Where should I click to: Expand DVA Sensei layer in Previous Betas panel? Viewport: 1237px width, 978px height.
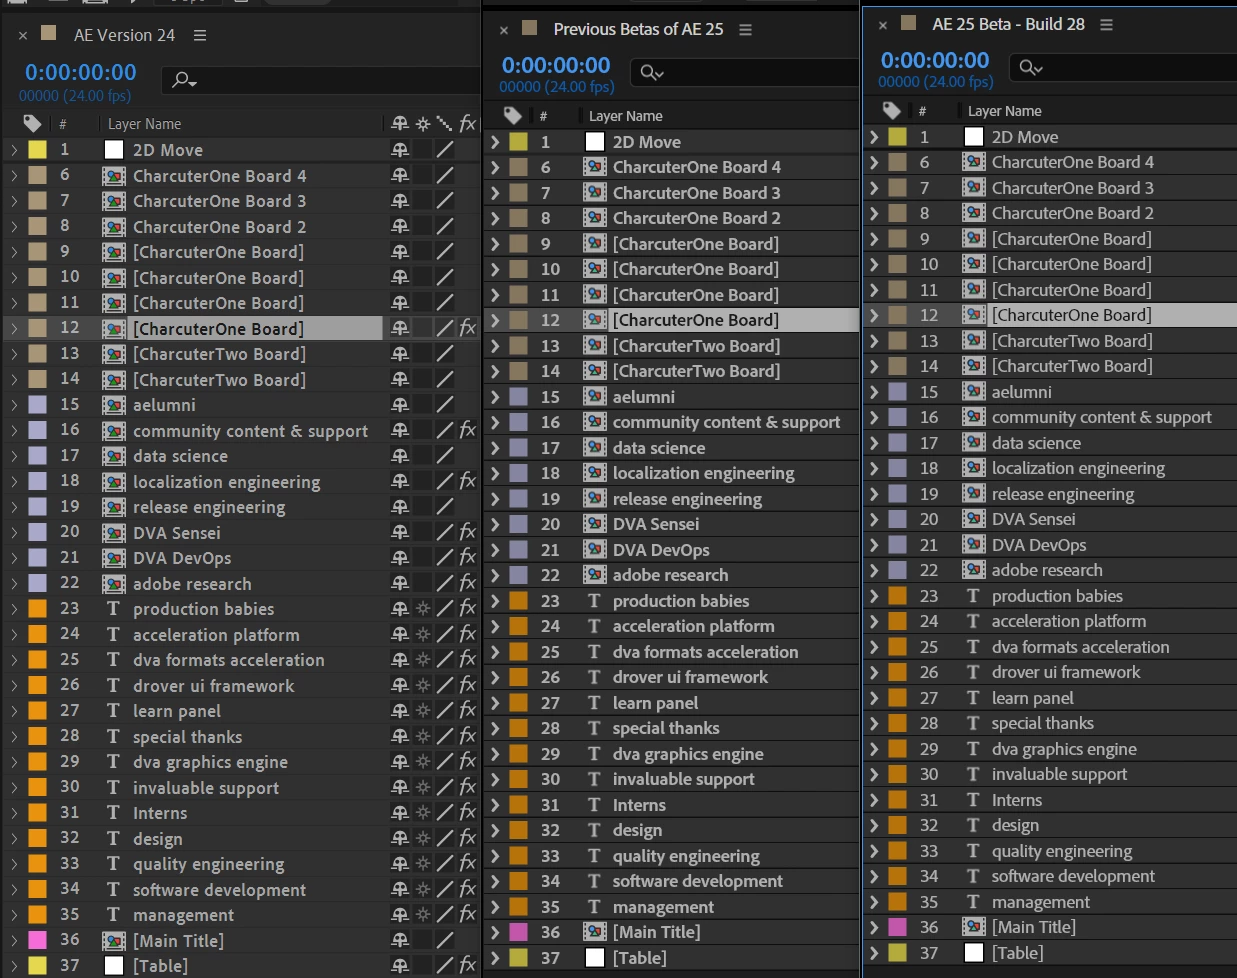tap(494, 523)
